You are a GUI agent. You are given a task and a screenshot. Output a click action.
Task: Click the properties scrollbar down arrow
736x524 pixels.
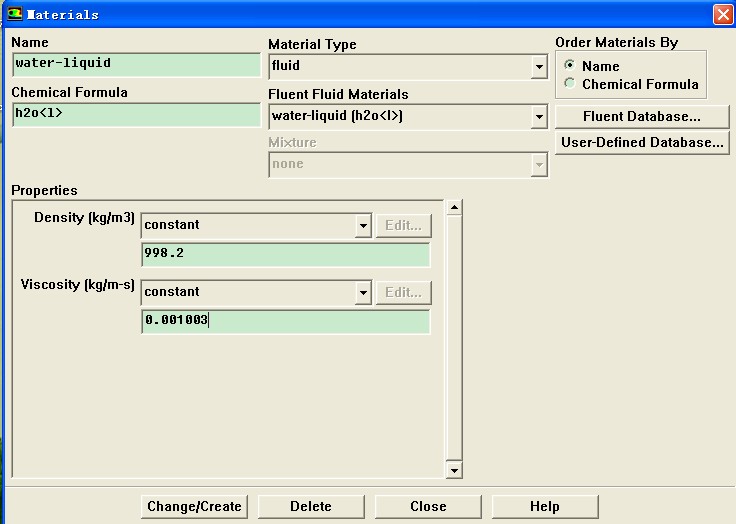point(454,470)
